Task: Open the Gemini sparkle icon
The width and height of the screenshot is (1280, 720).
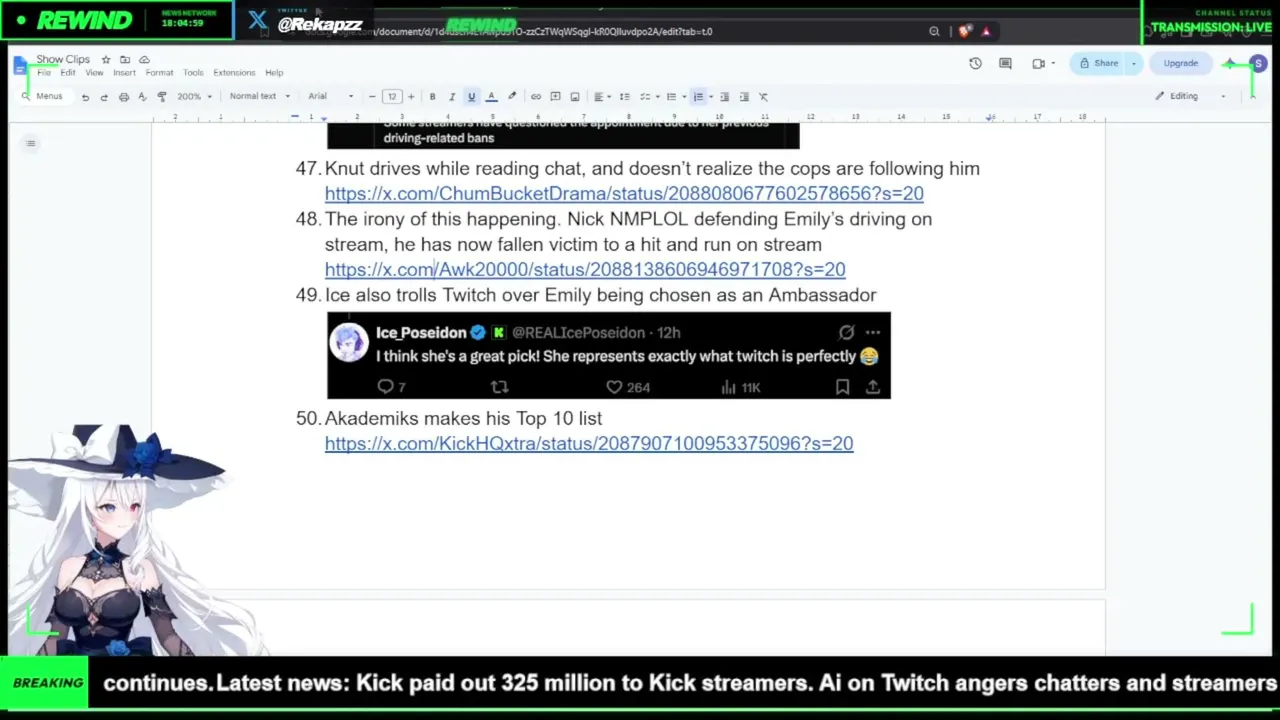Action: (1230, 64)
